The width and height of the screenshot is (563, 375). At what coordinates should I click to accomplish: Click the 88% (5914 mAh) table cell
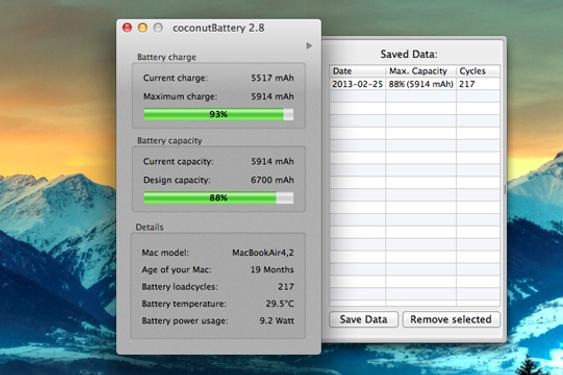click(421, 84)
